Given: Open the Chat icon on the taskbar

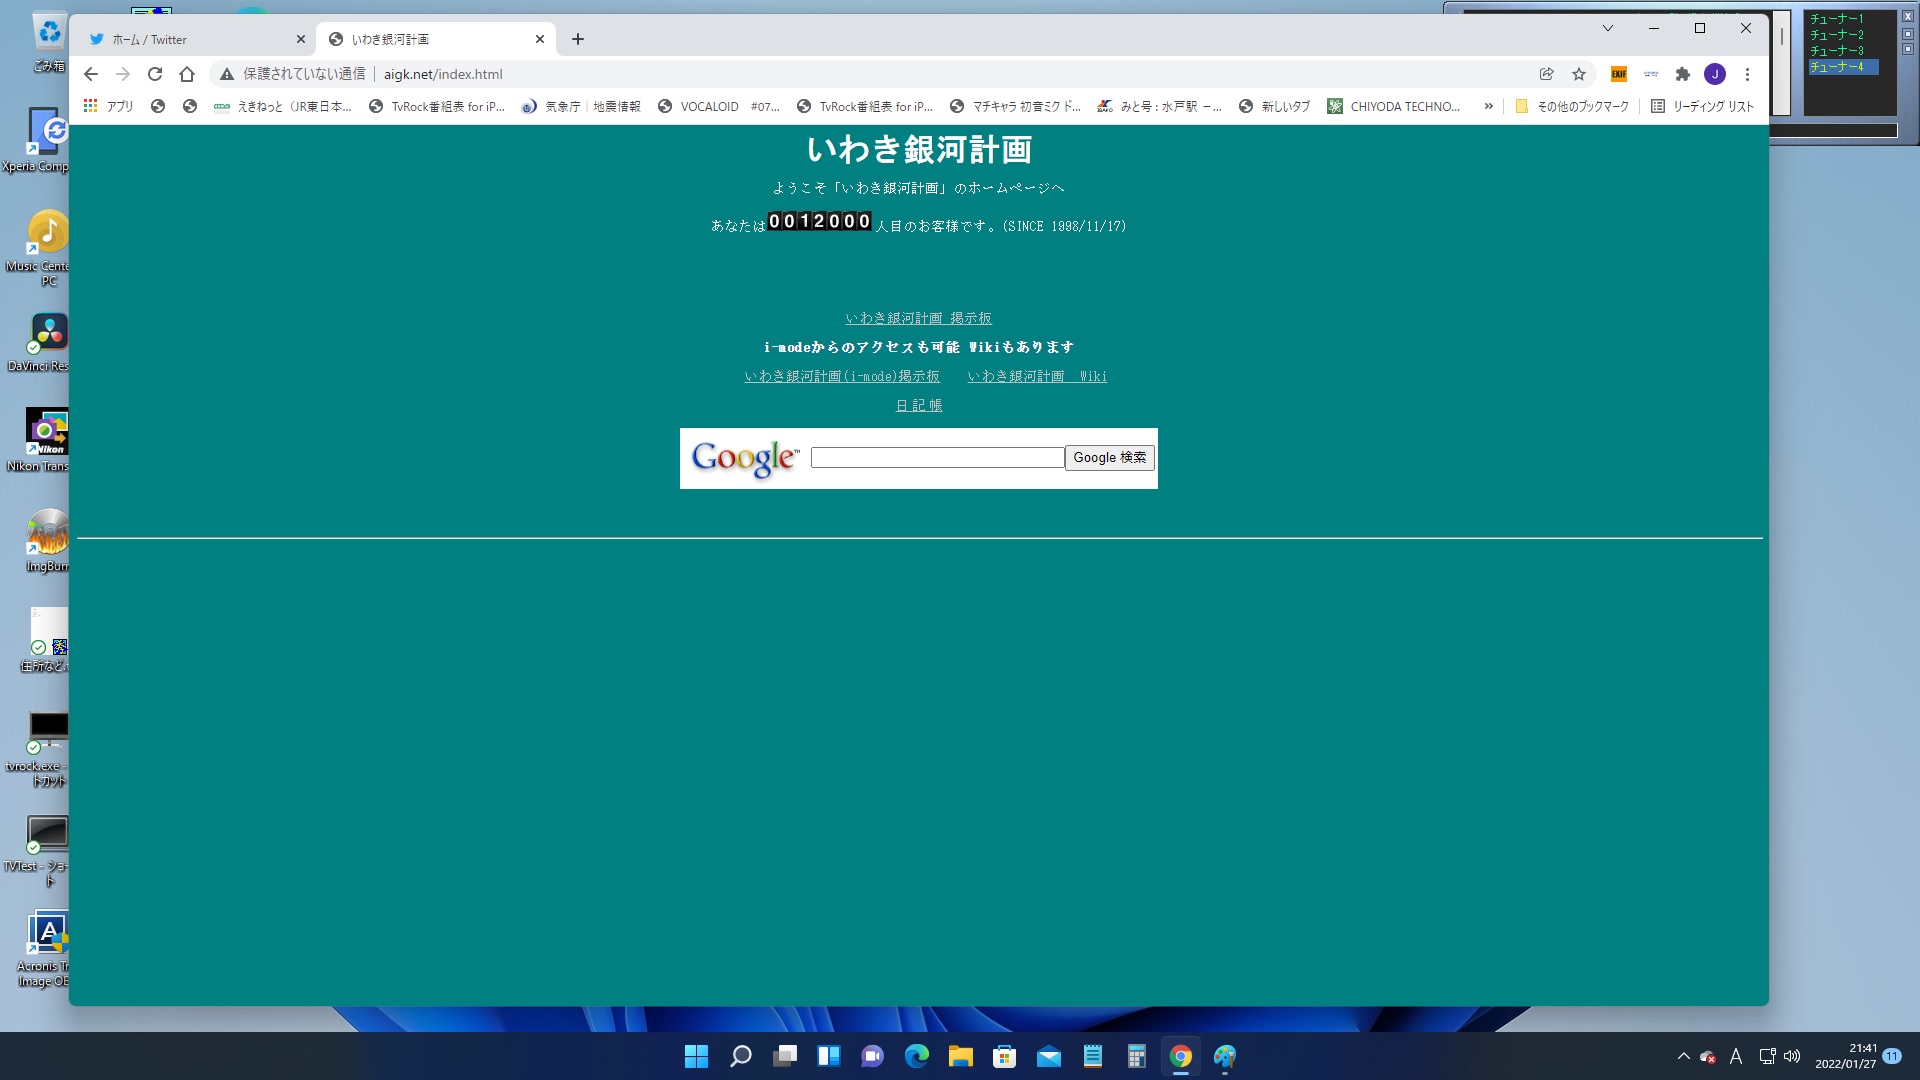Looking at the screenshot, I should (873, 1056).
